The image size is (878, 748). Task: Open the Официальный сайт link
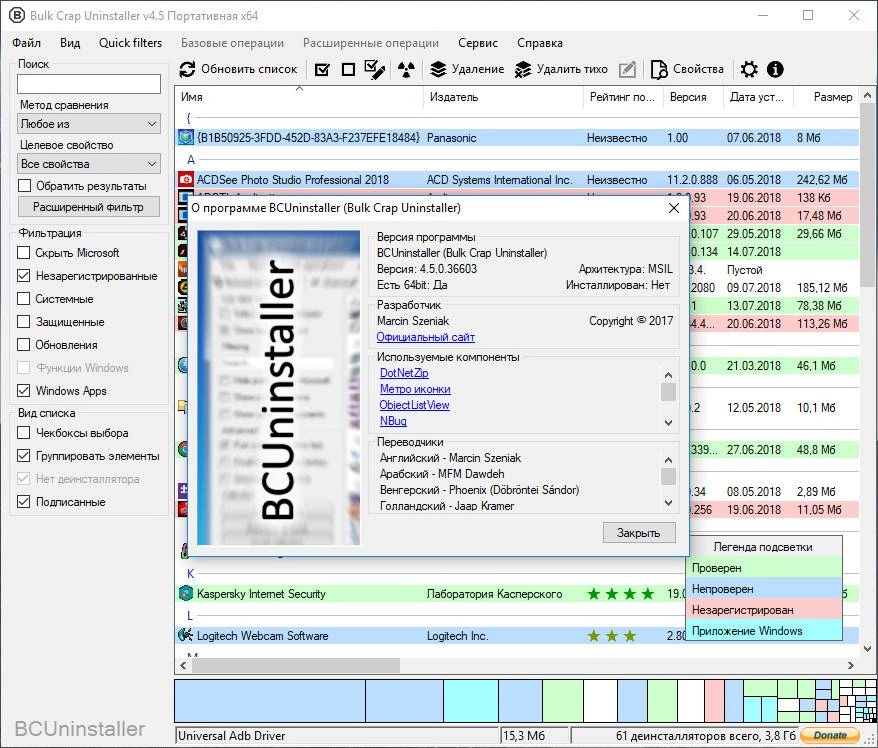pyautogui.click(x=426, y=337)
